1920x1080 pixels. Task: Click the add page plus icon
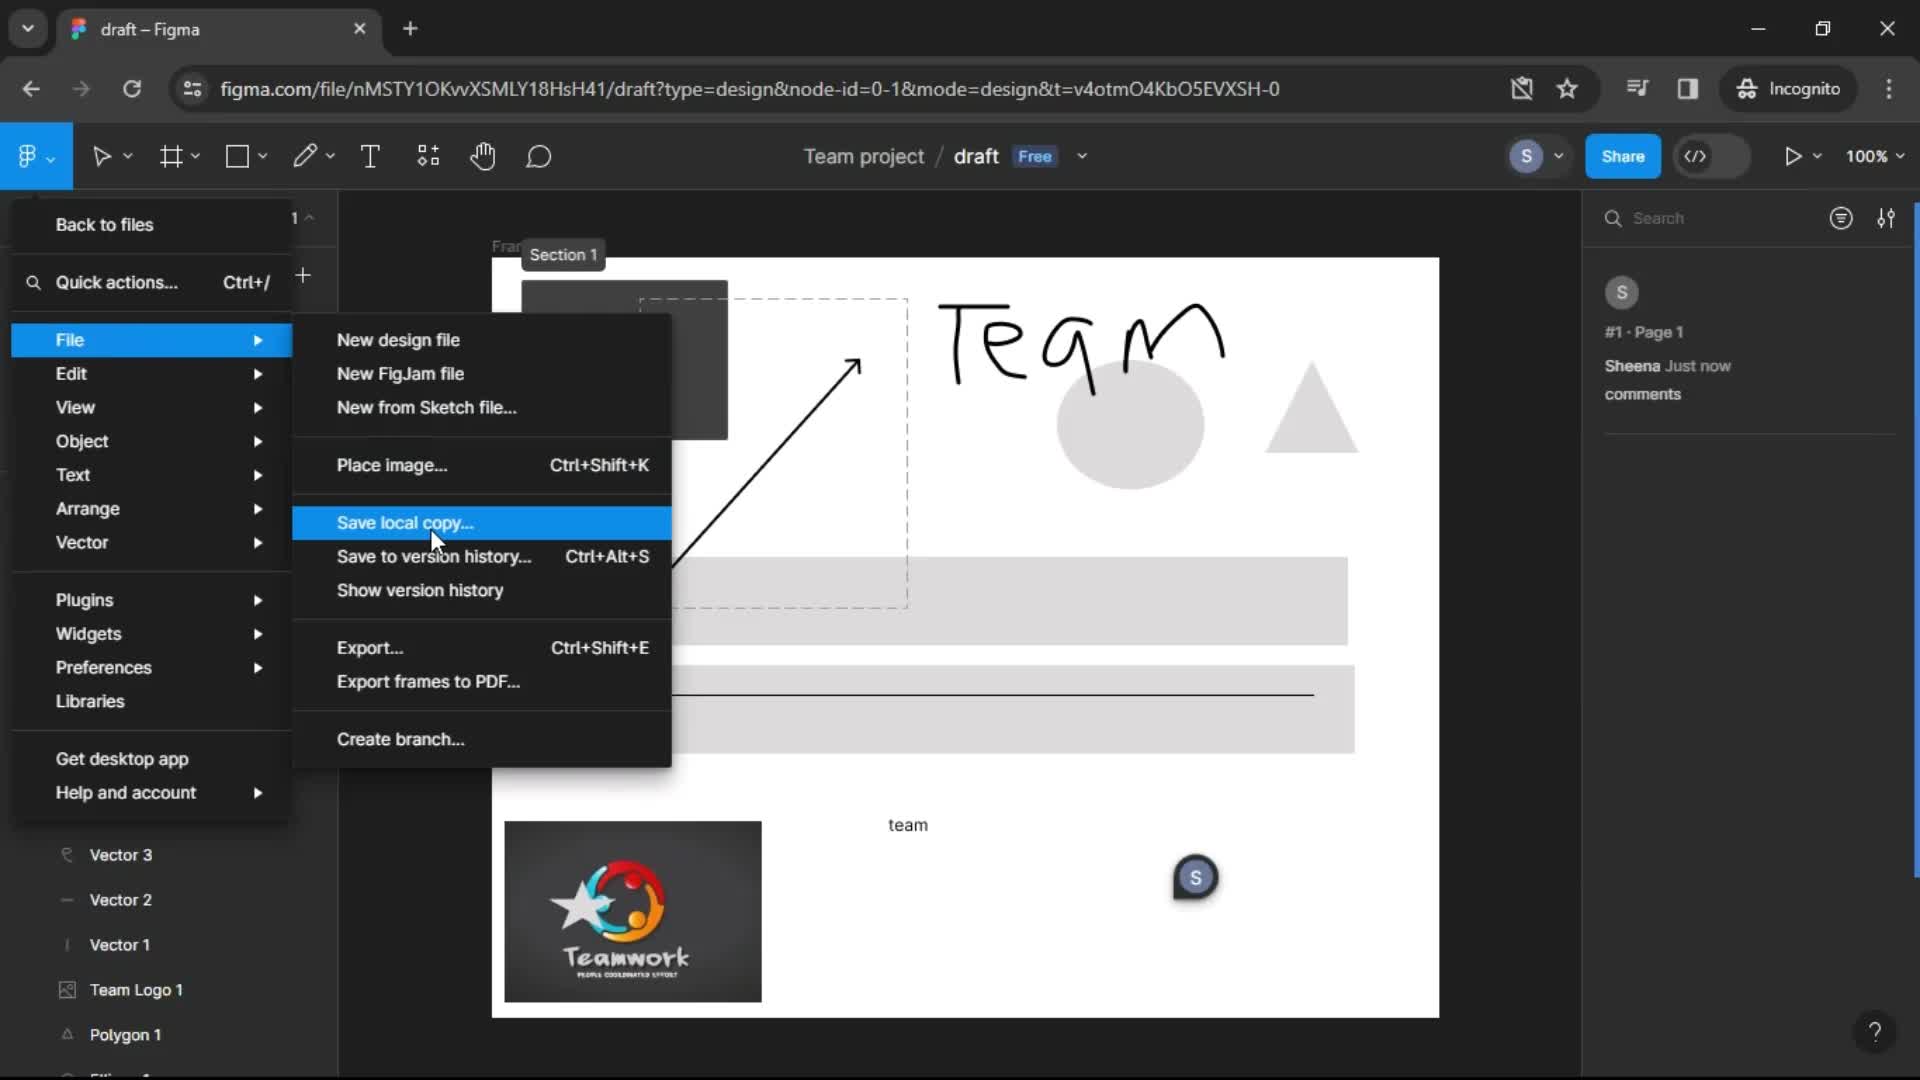[x=303, y=275]
